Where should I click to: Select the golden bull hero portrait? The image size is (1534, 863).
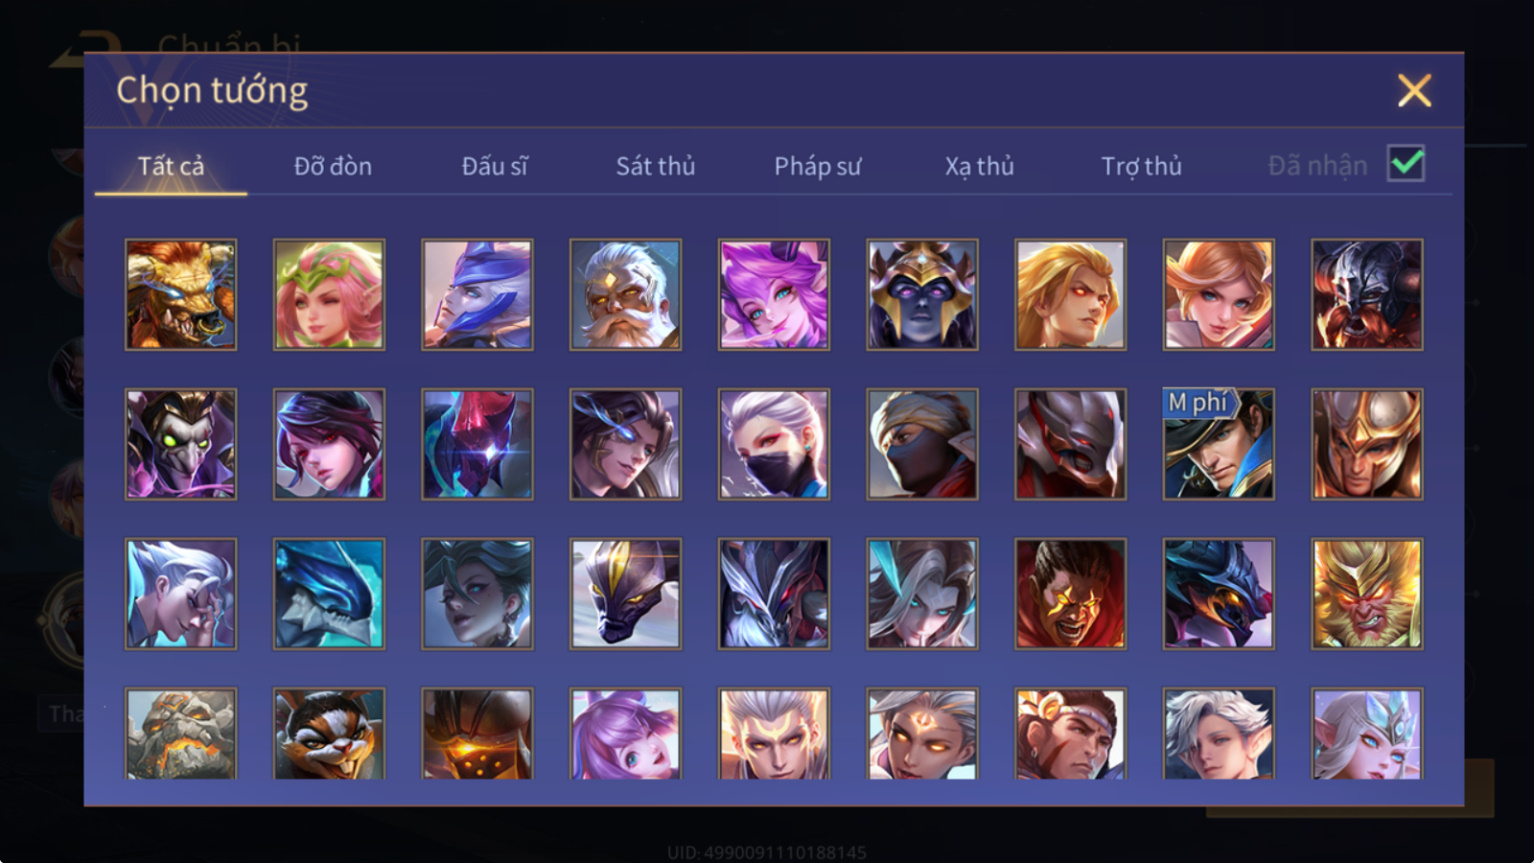coord(181,294)
